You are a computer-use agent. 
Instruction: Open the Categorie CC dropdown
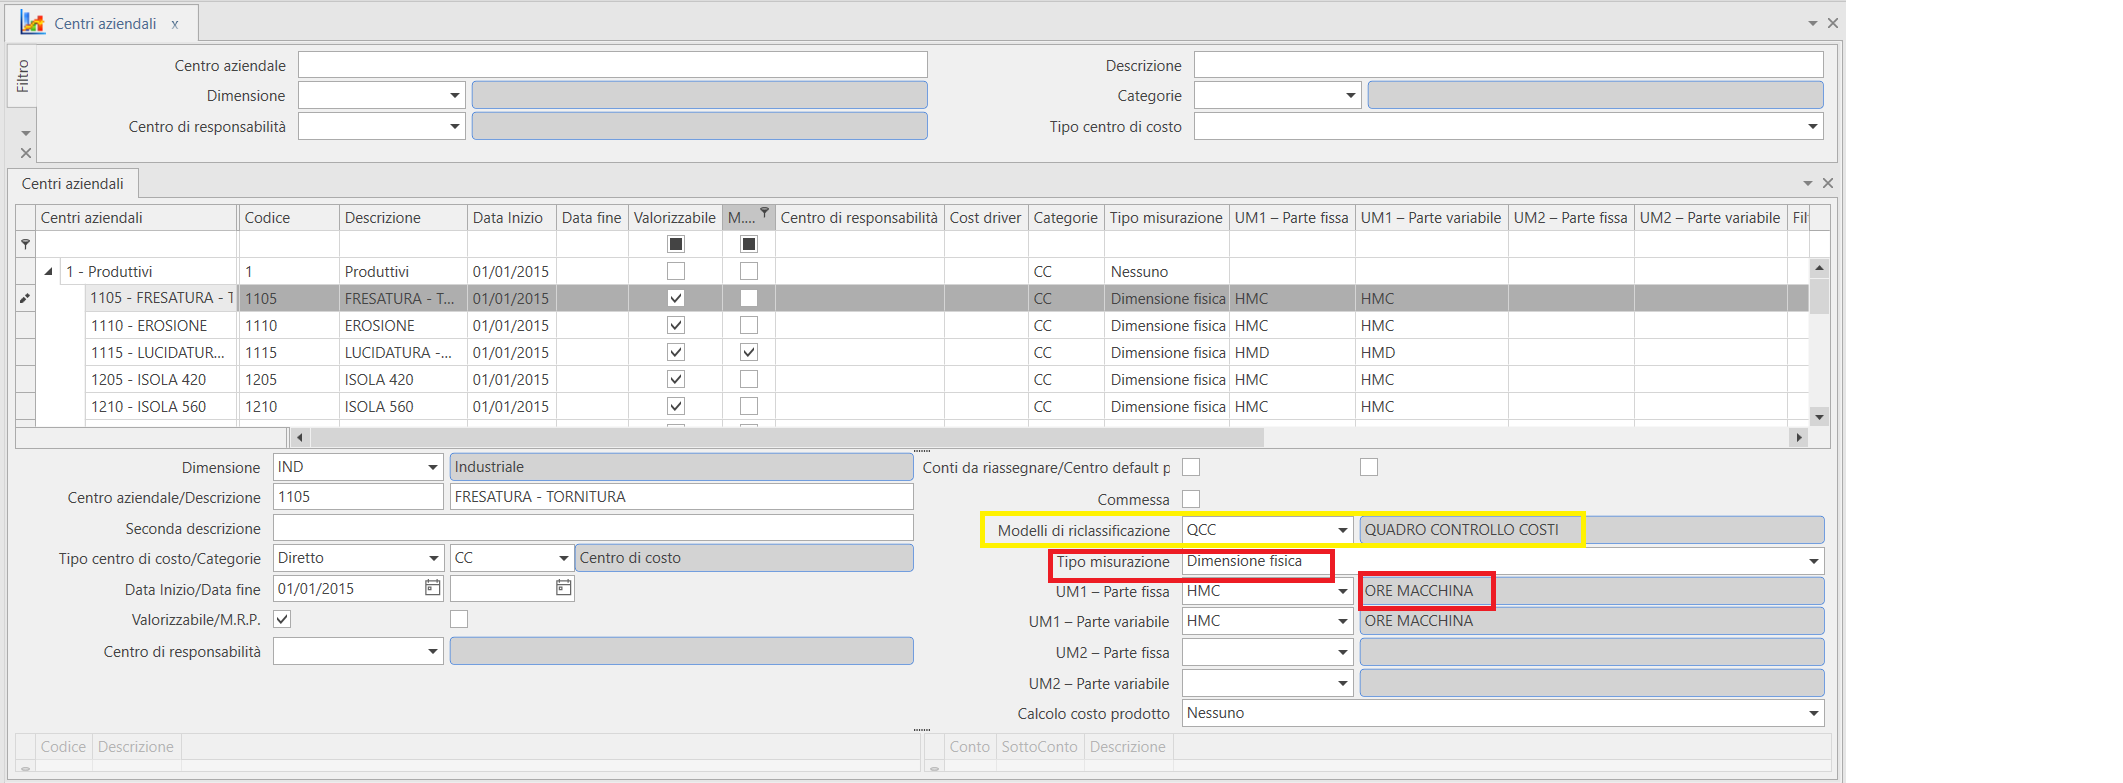(564, 558)
